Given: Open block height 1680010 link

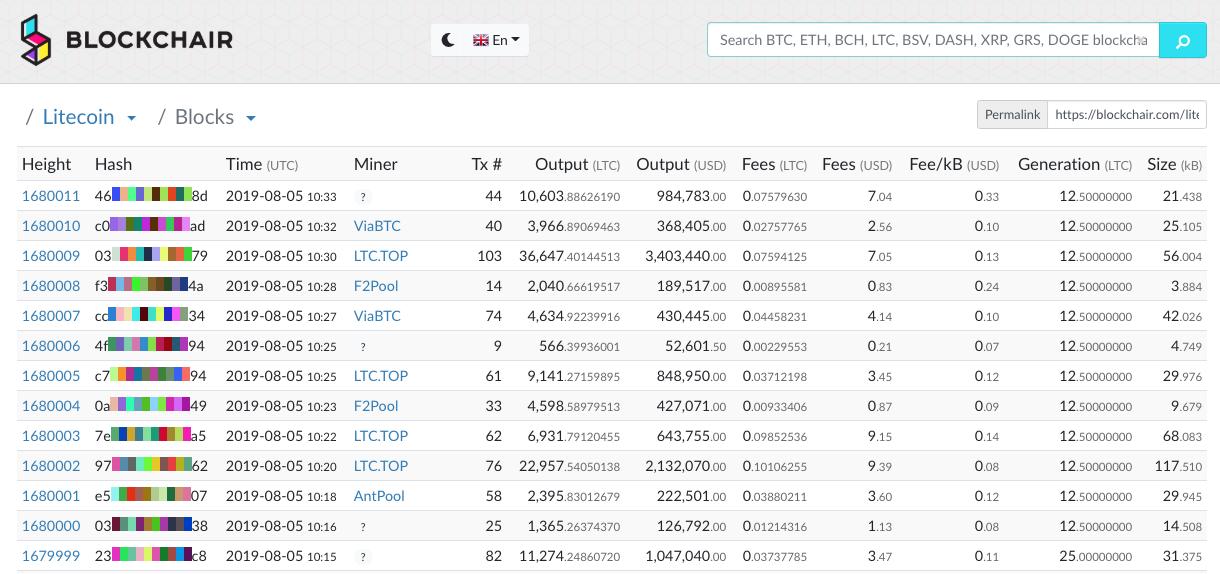Looking at the screenshot, I should click(x=51, y=226).
